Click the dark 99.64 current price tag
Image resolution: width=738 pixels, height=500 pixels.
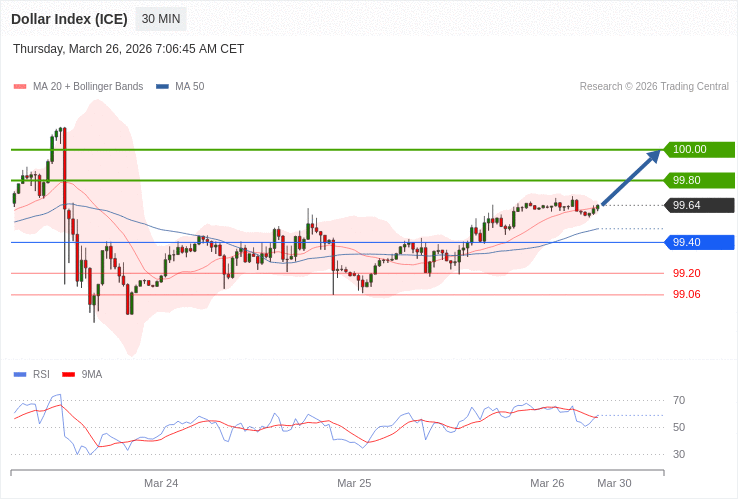pos(699,205)
